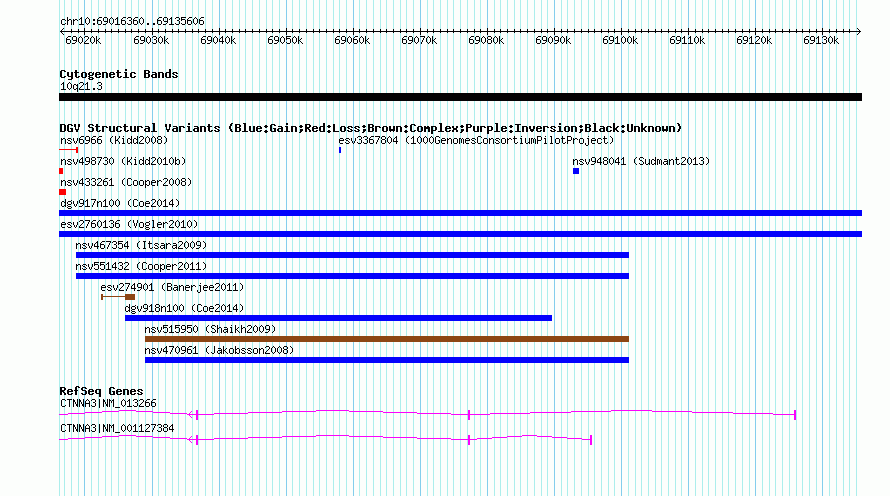The image size is (890, 496).
Task: Open variant dgv918n100 (Coe2014) label
Action: (184, 308)
